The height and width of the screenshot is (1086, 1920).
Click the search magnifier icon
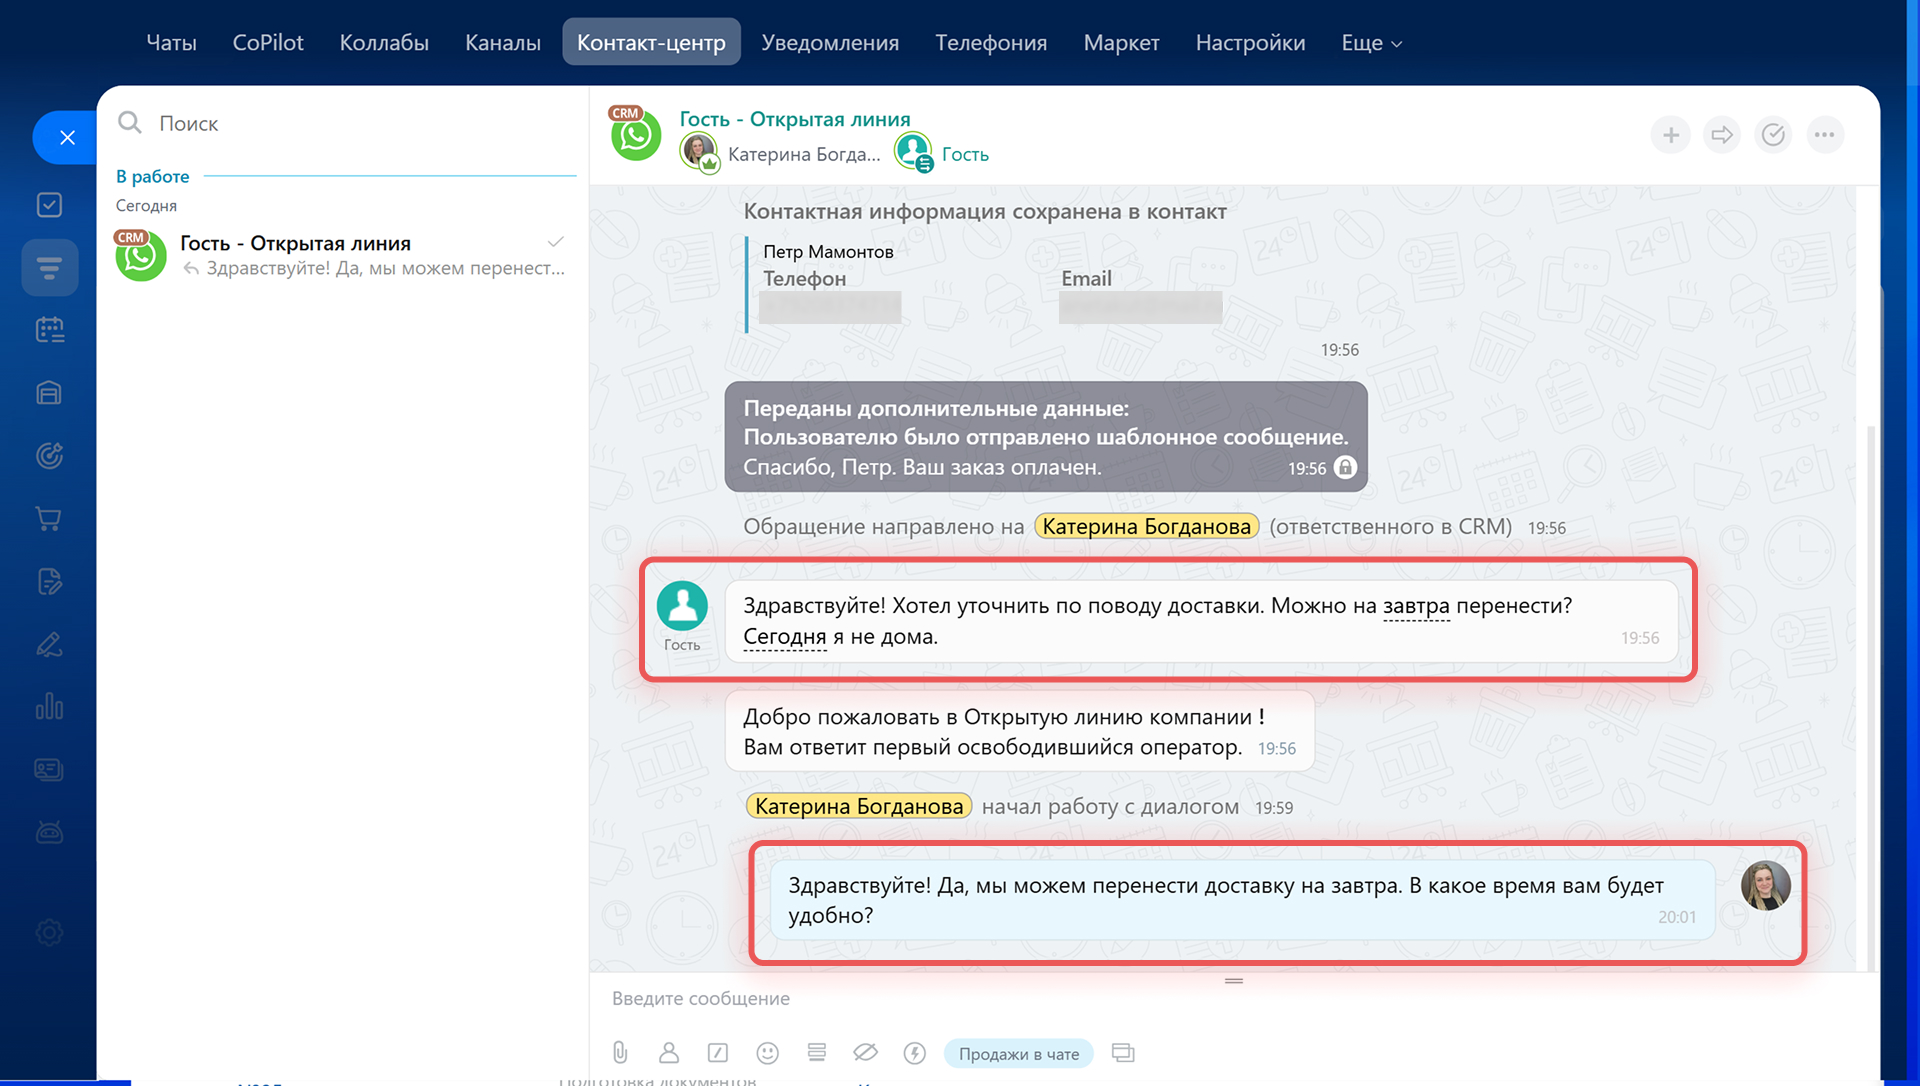pos(130,123)
